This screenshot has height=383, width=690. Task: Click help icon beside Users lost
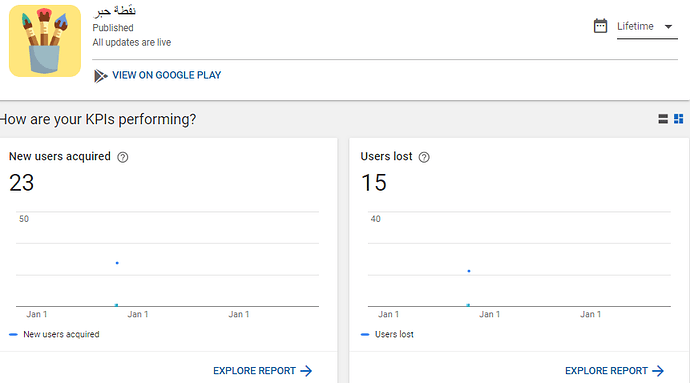(424, 157)
